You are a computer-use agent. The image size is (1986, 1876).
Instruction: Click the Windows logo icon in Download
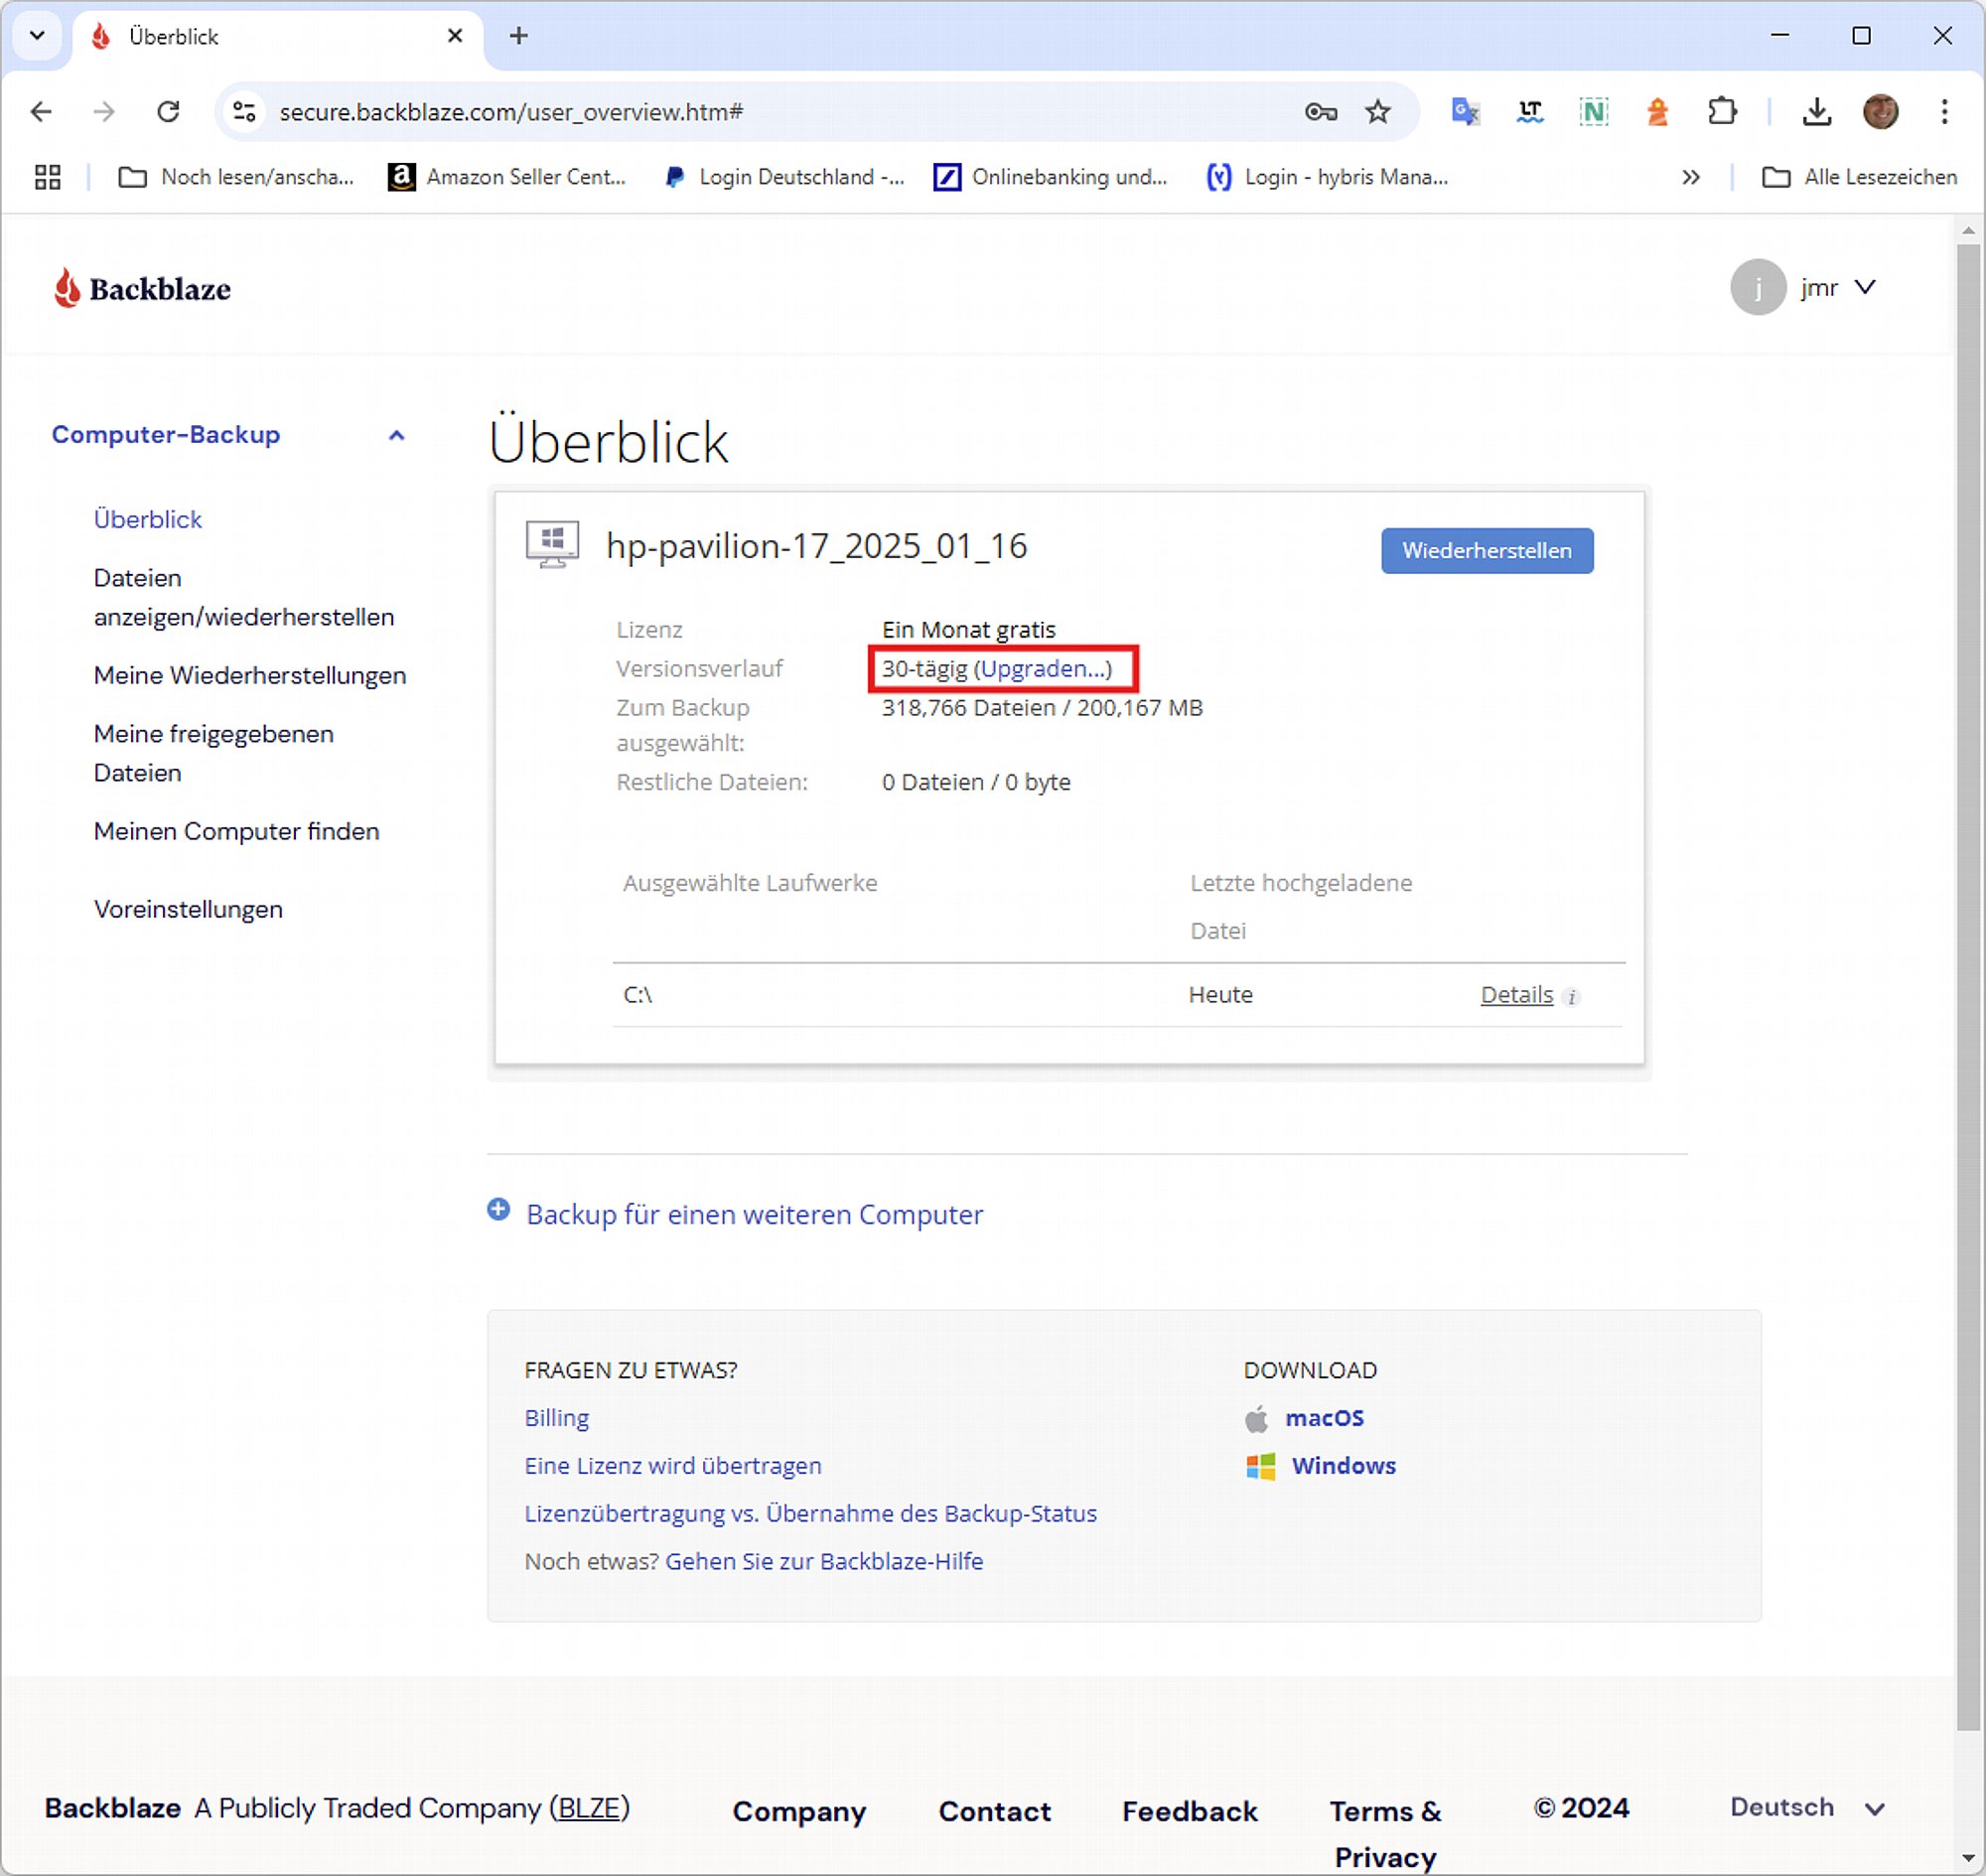(x=1260, y=1466)
